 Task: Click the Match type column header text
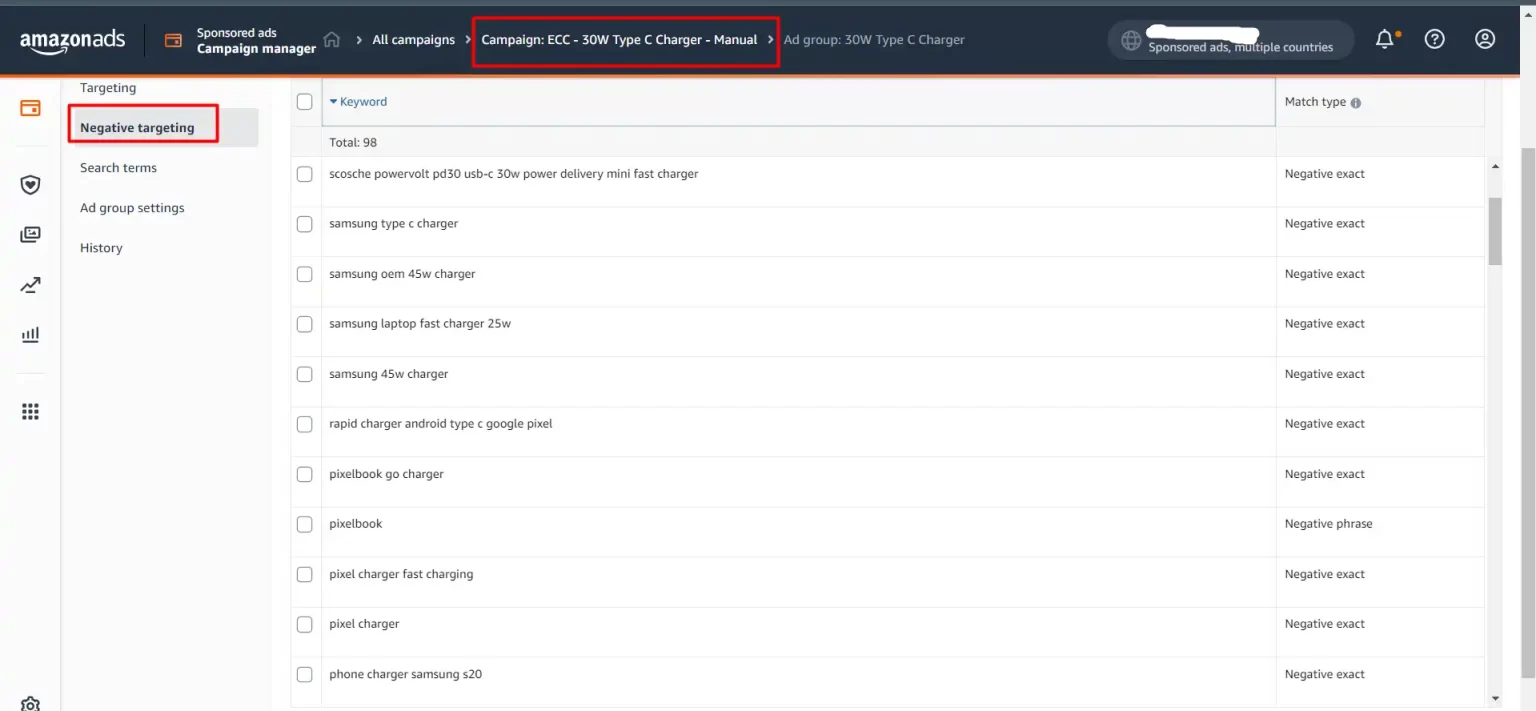tap(1315, 102)
